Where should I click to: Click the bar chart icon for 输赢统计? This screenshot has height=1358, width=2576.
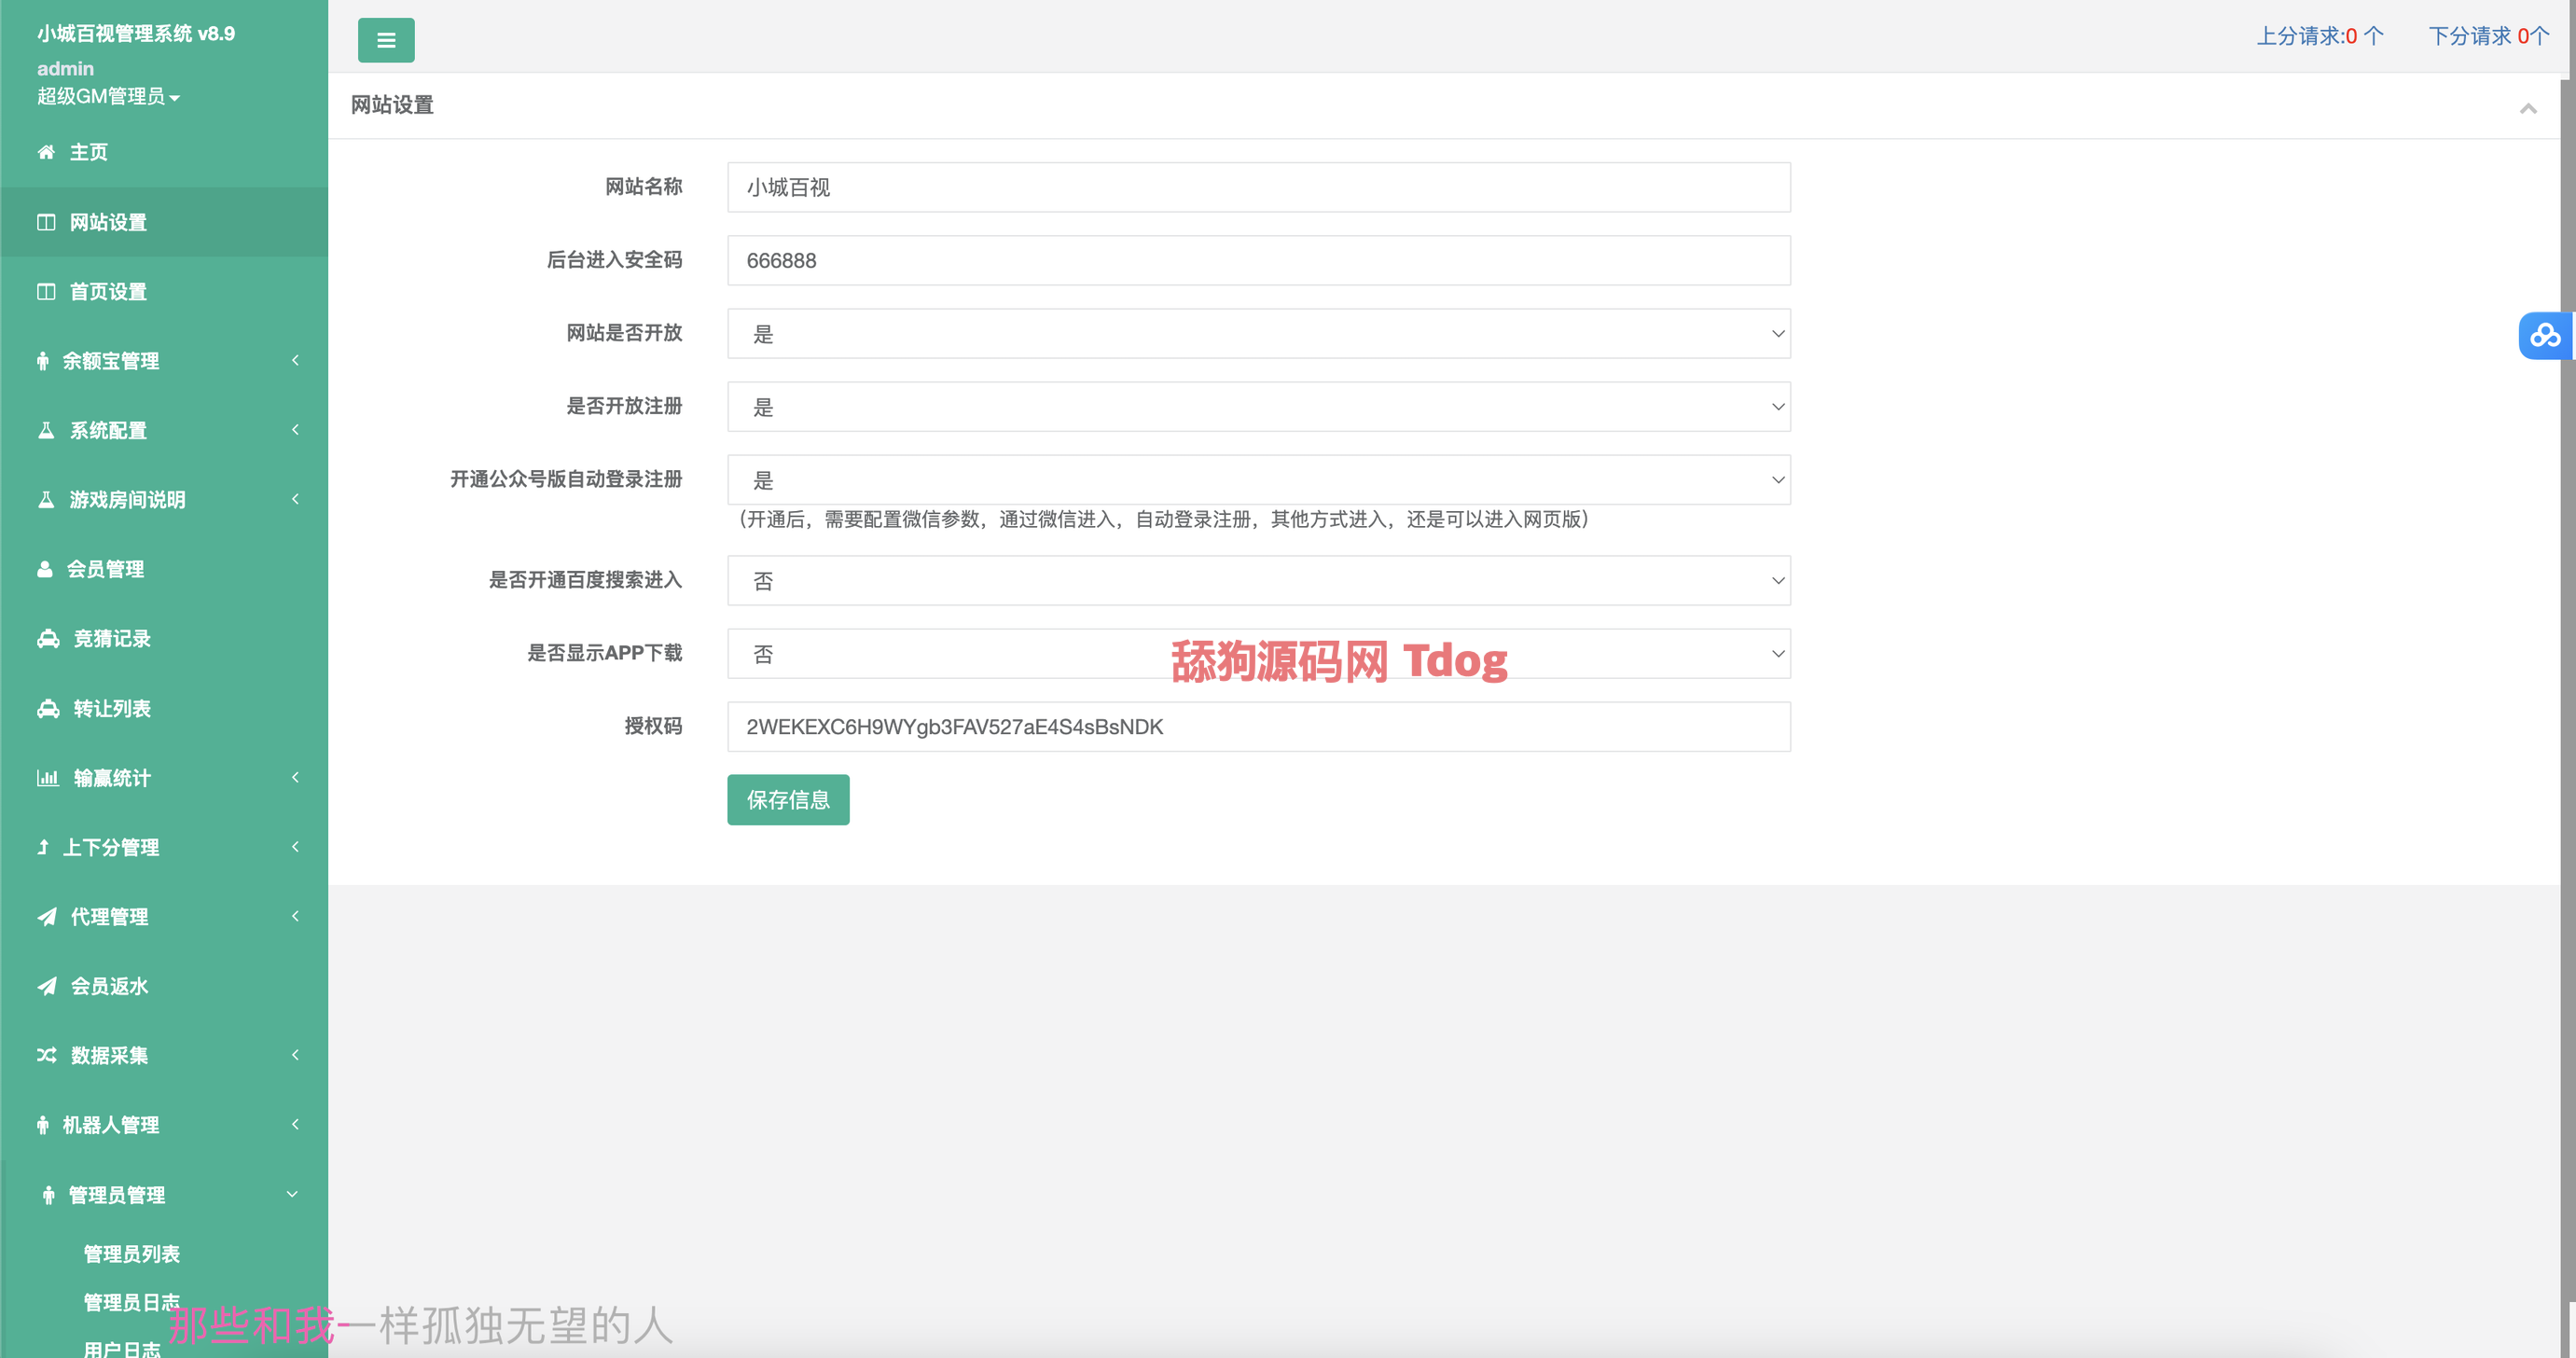(x=47, y=778)
